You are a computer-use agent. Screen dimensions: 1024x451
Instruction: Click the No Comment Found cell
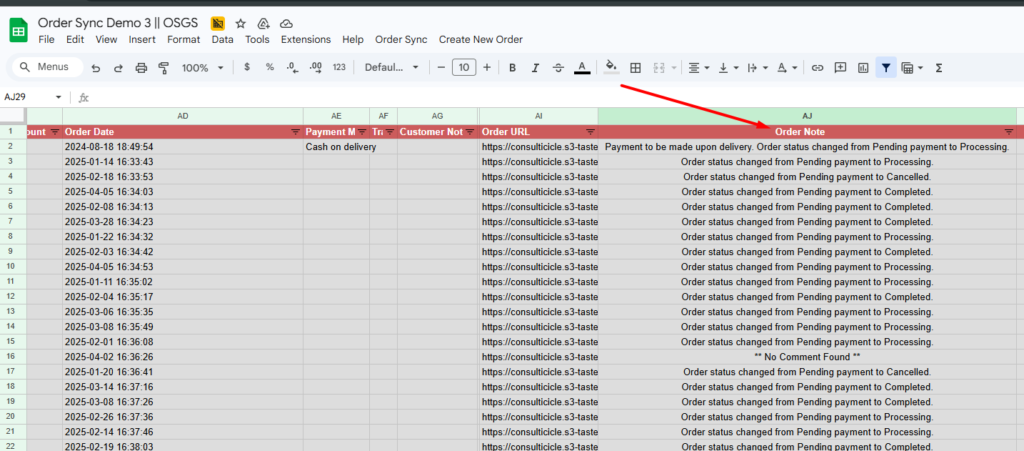[x=807, y=357]
